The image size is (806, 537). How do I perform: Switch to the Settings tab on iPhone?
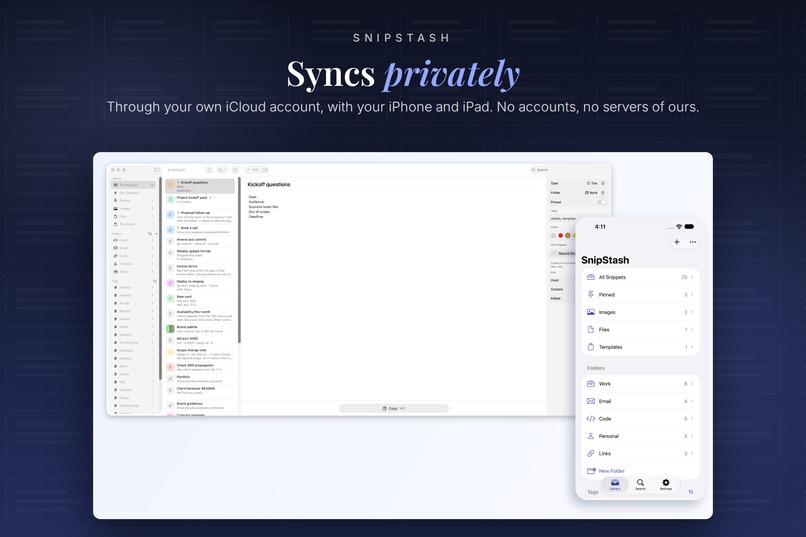pos(666,485)
